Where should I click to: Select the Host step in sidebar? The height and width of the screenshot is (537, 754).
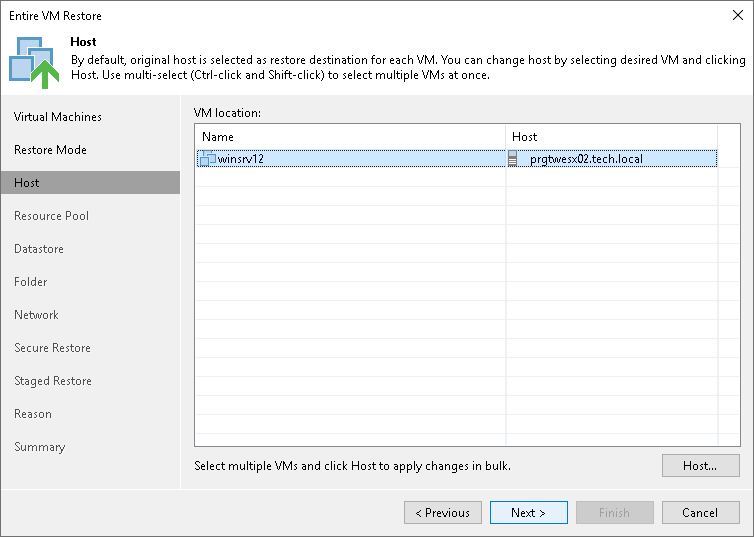pyautogui.click(x=90, y=183)
